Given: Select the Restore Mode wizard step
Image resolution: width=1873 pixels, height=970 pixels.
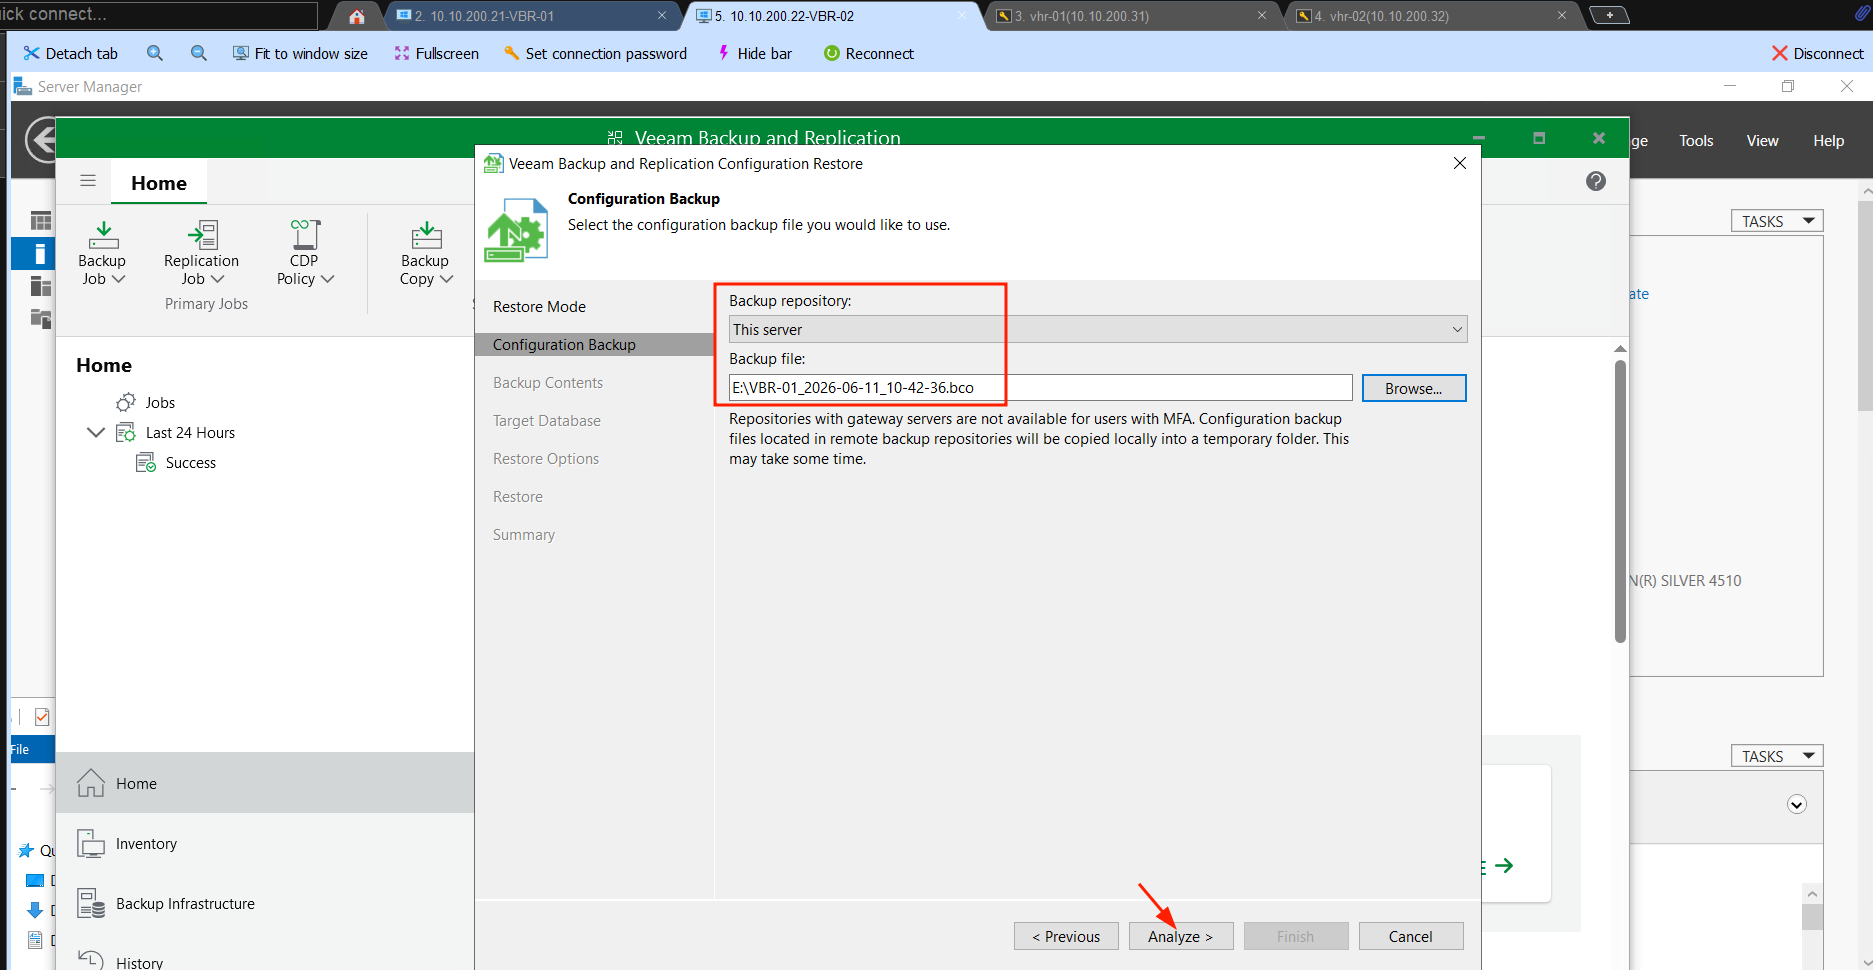Looking at the screenshot, I should coord(539,307).
